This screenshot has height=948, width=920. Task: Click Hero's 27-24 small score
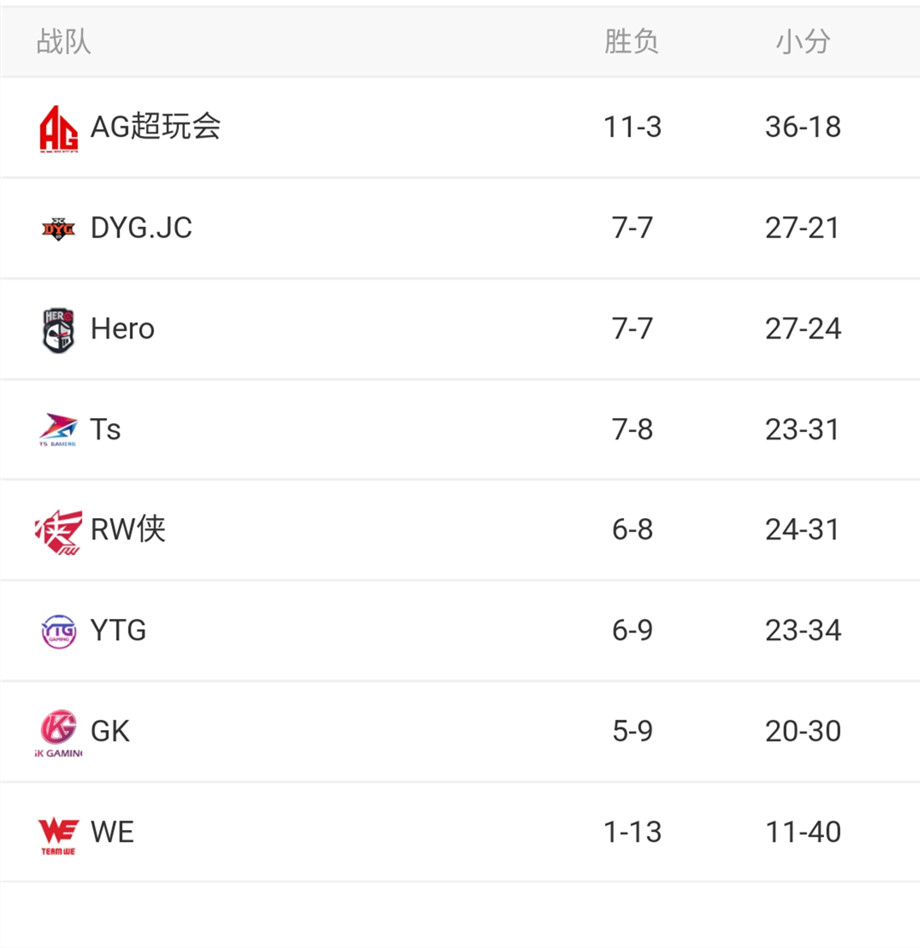tap(803, 329)
